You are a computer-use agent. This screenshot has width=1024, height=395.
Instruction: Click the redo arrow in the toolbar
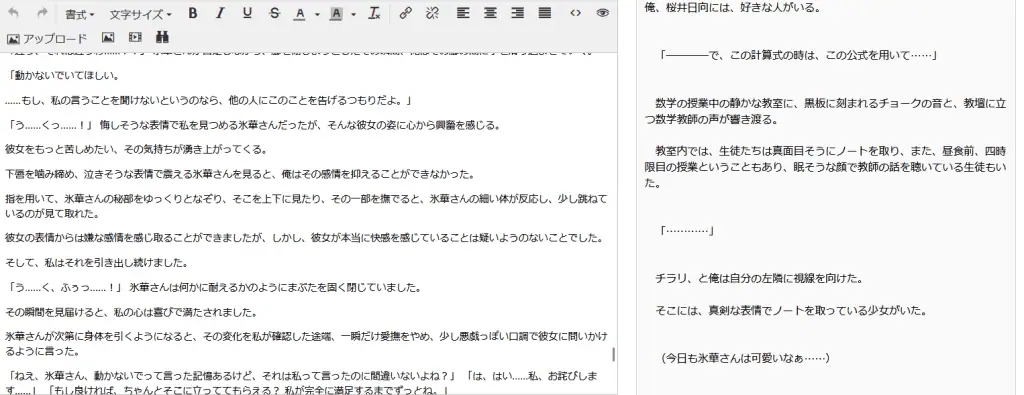(42, 13)
